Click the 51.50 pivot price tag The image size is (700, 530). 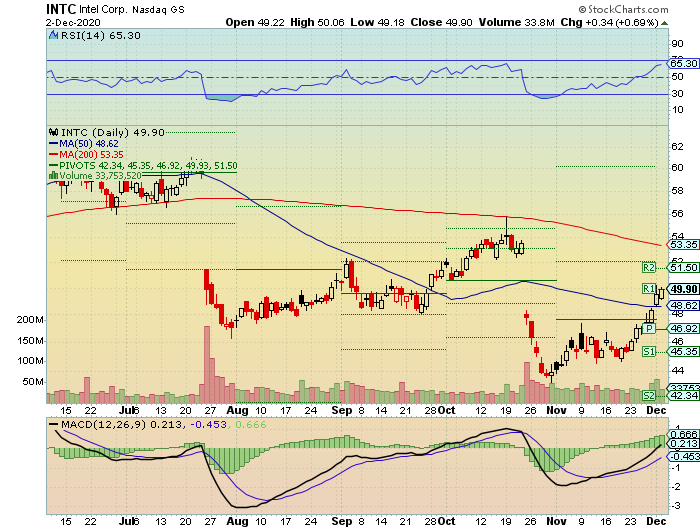click(x=683, y=267)
